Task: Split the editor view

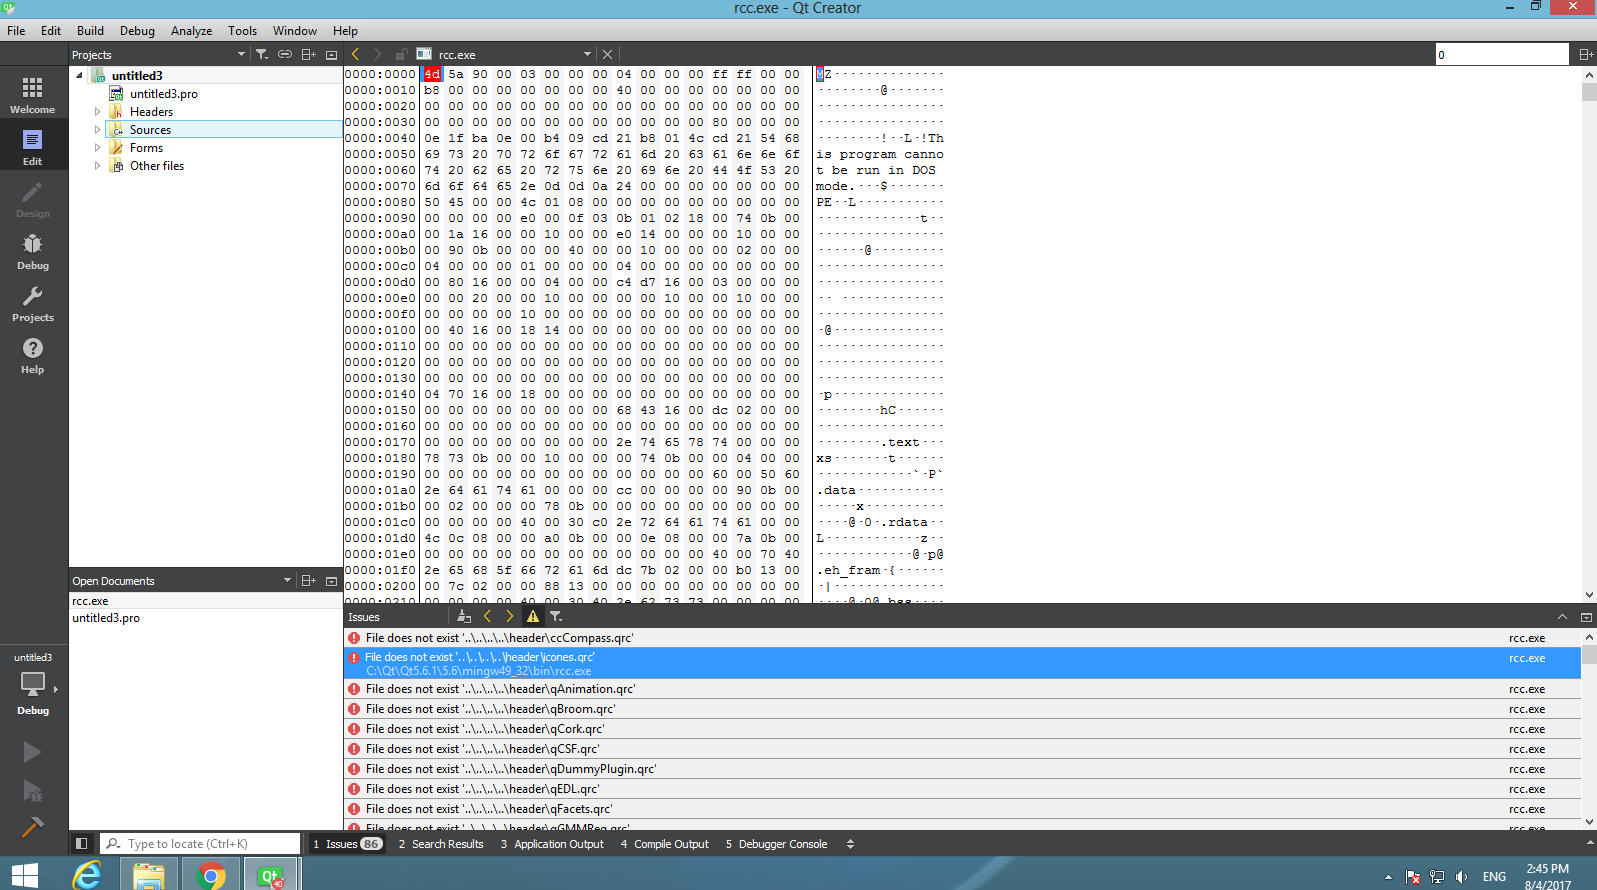Action: [1586, 54]
